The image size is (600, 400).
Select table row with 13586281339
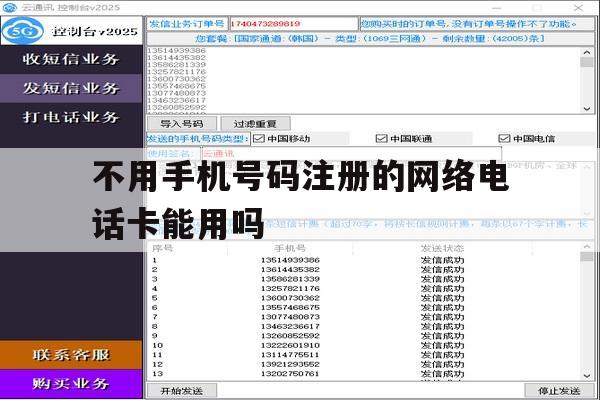click(x=364, y=279)
